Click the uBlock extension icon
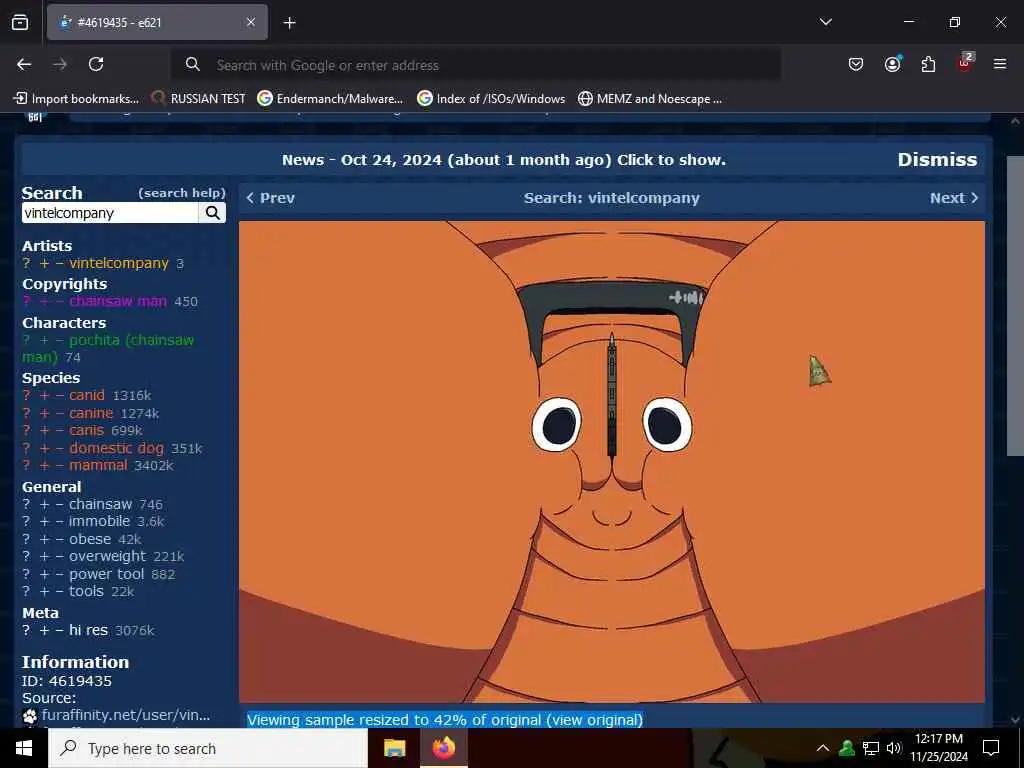Image resolution: width=1024 pixels, height=768 pixels. point(965,64)
